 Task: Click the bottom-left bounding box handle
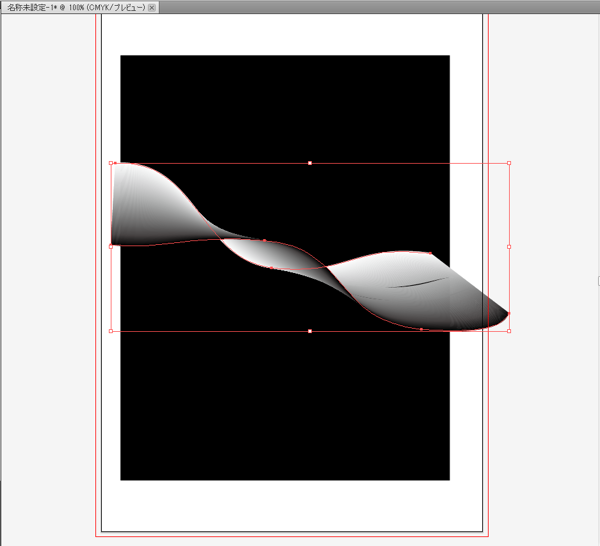coord(111,331)
